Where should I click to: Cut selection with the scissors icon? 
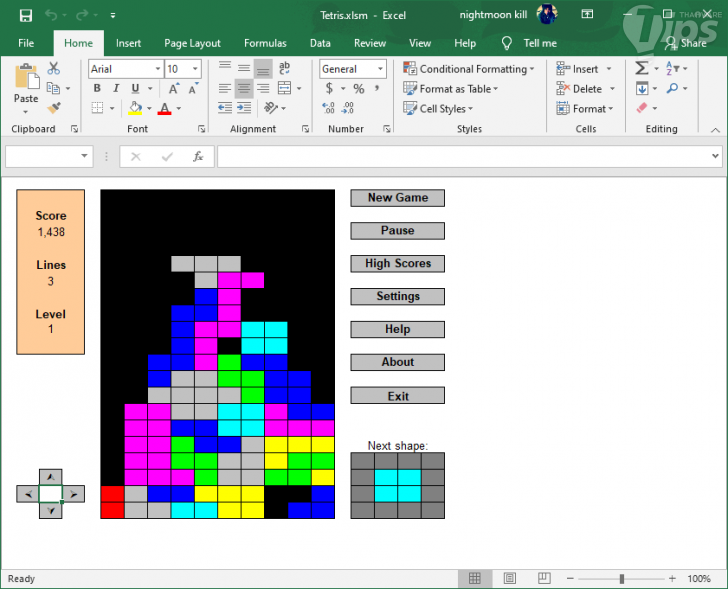[x=54, y=69]
